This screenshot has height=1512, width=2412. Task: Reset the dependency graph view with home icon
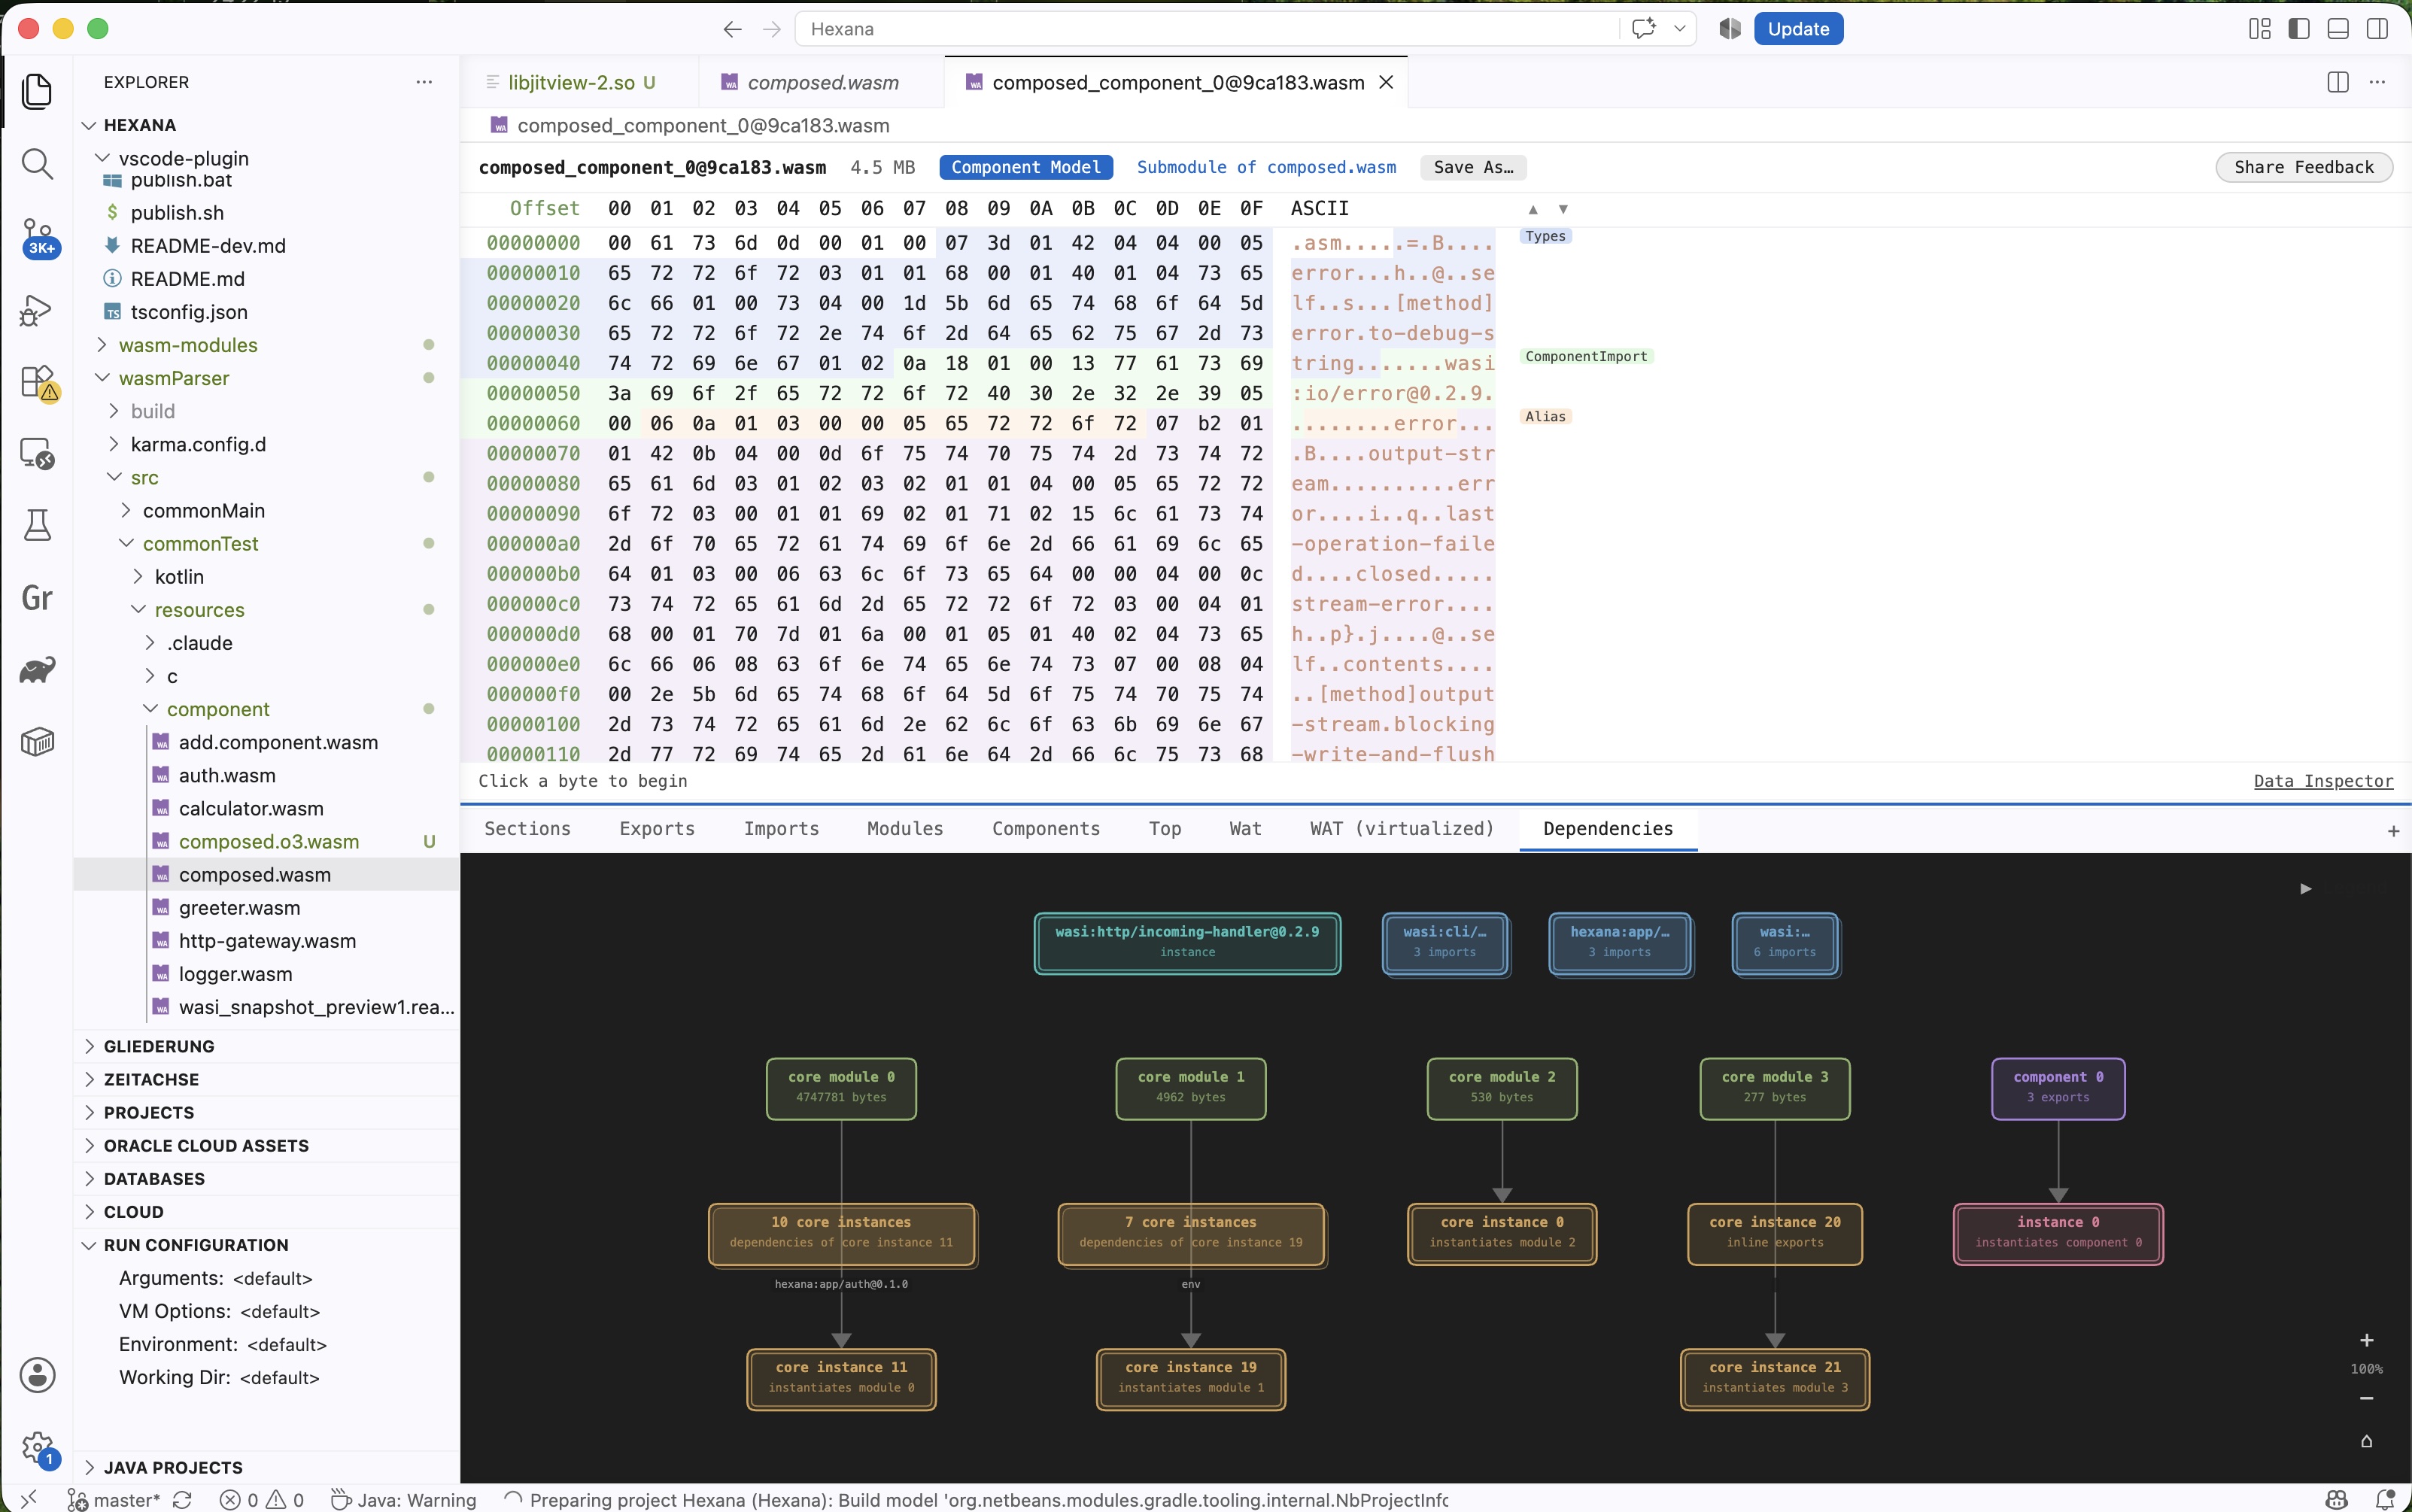[2367, 1441]
